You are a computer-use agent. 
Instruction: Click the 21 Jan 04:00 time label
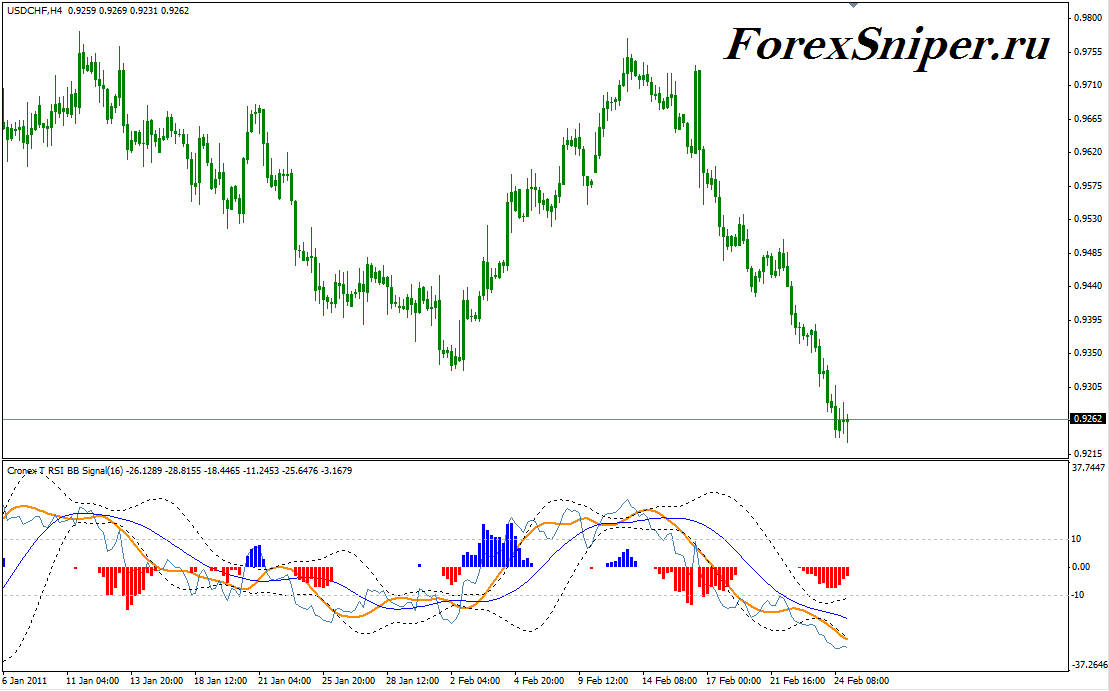284,680
